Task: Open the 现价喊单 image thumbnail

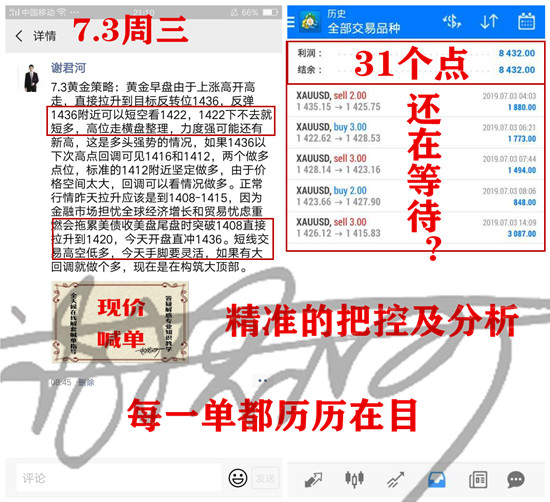Action: pos(120,322)
